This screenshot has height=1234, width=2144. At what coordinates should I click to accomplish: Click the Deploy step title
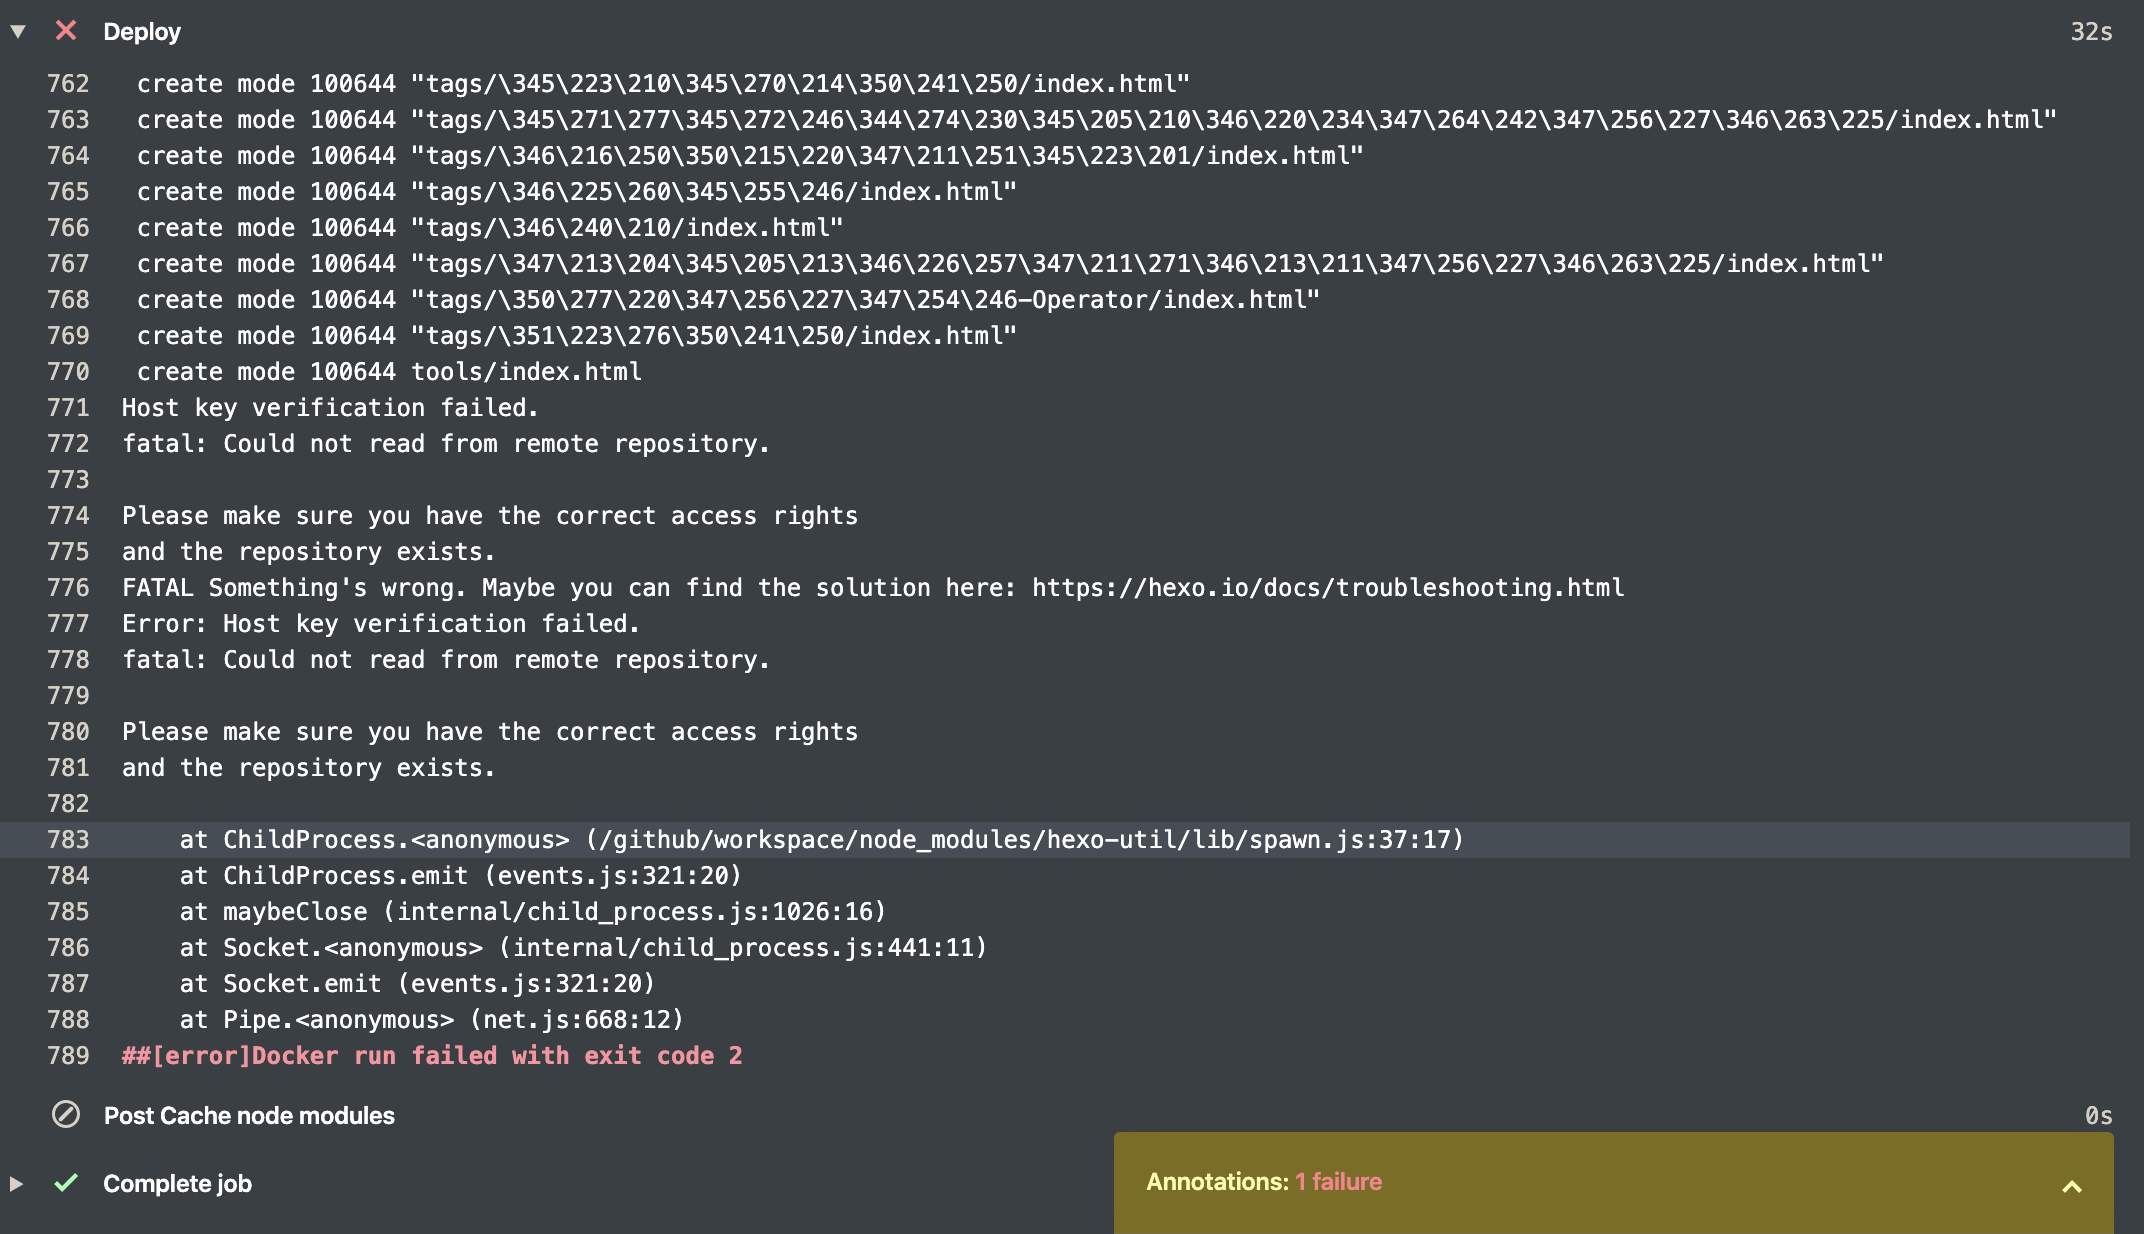142,32
